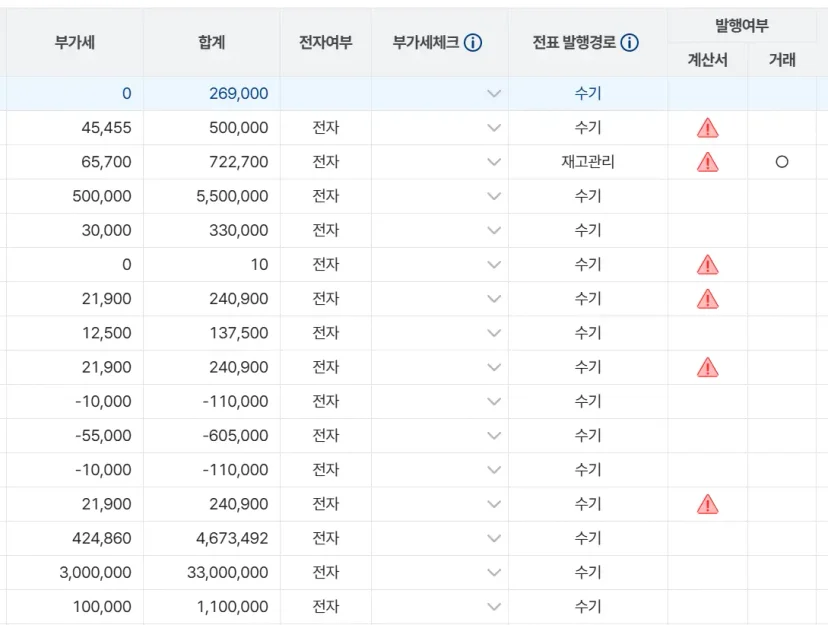
Task: Click the 계산서 sub-column header
Action: coord(708,60)
